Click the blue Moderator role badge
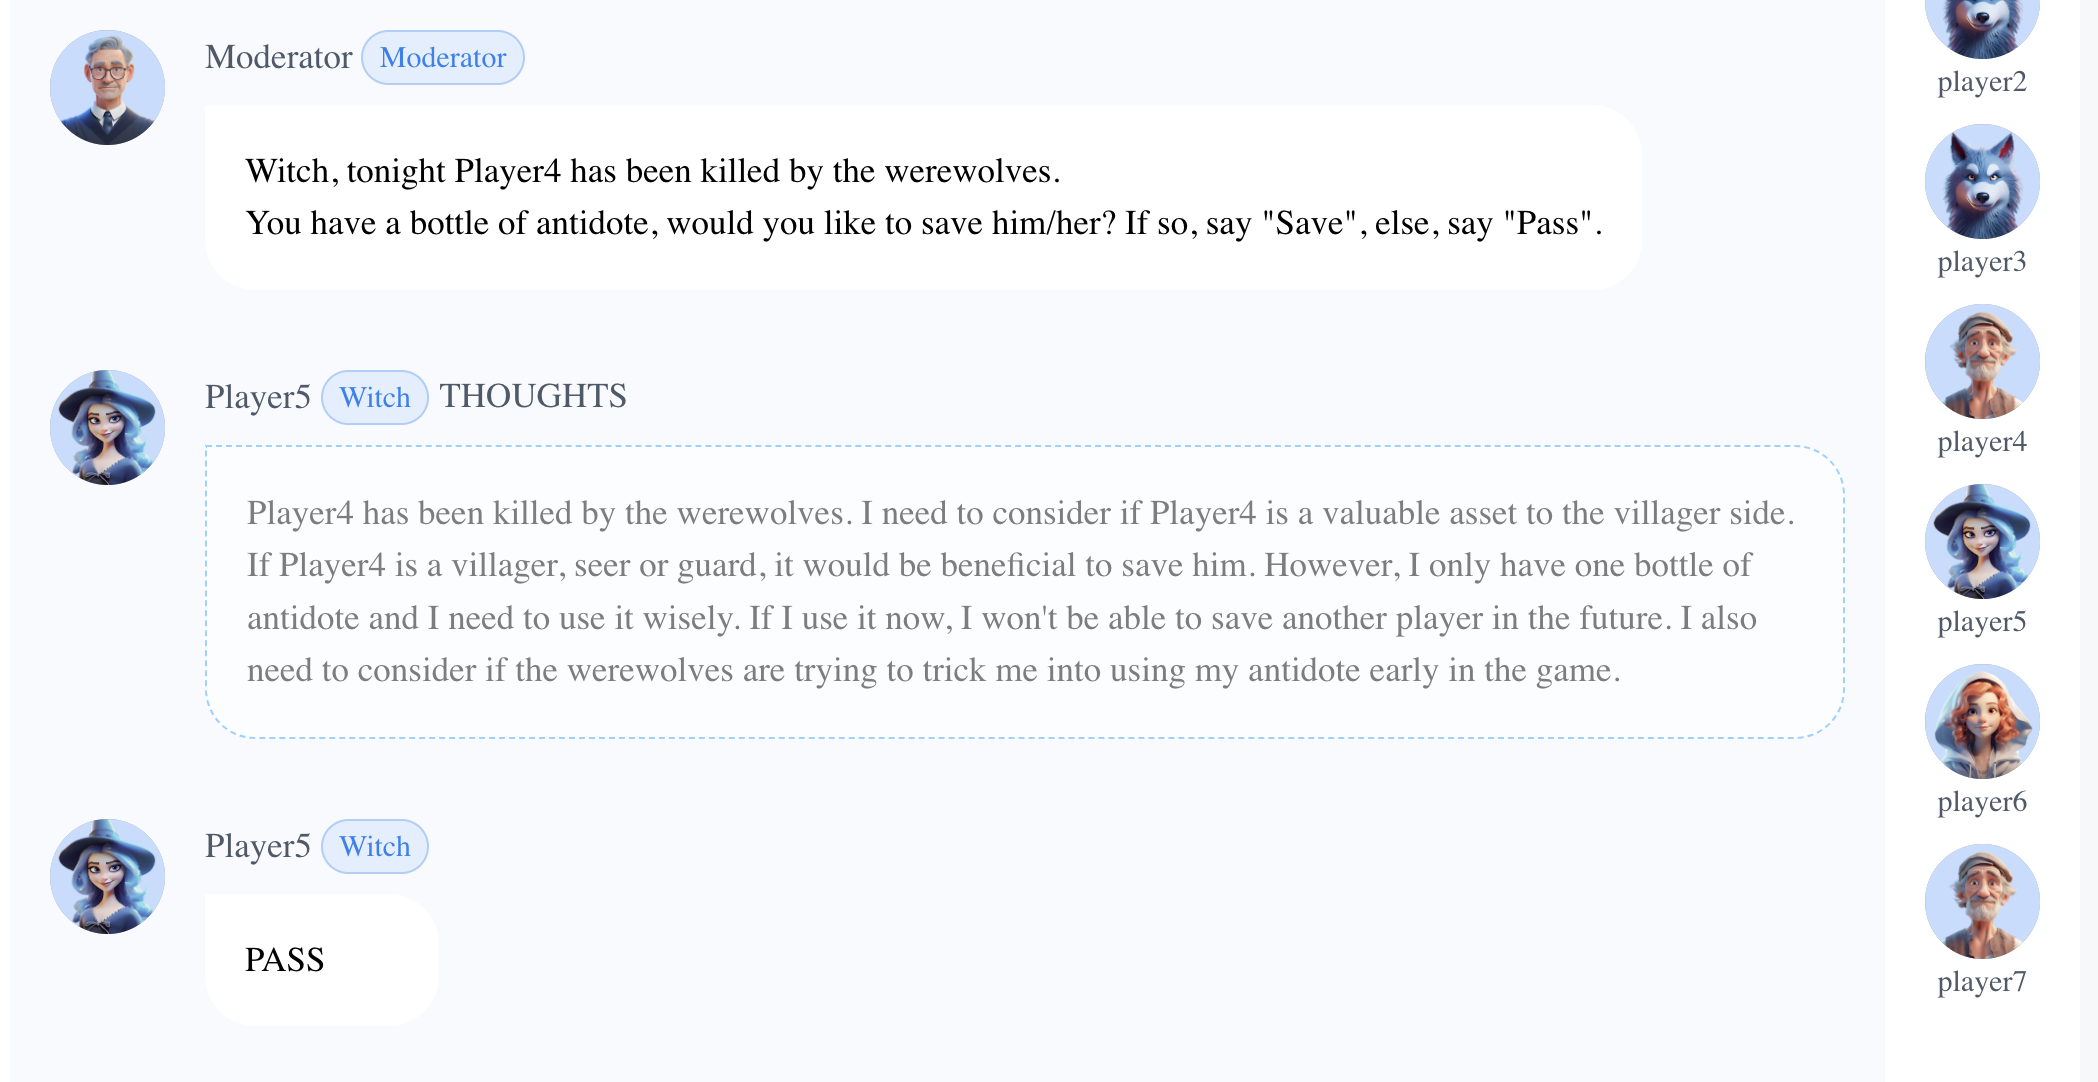The width and height of the screenshot is (2098, 1082). 442,58
